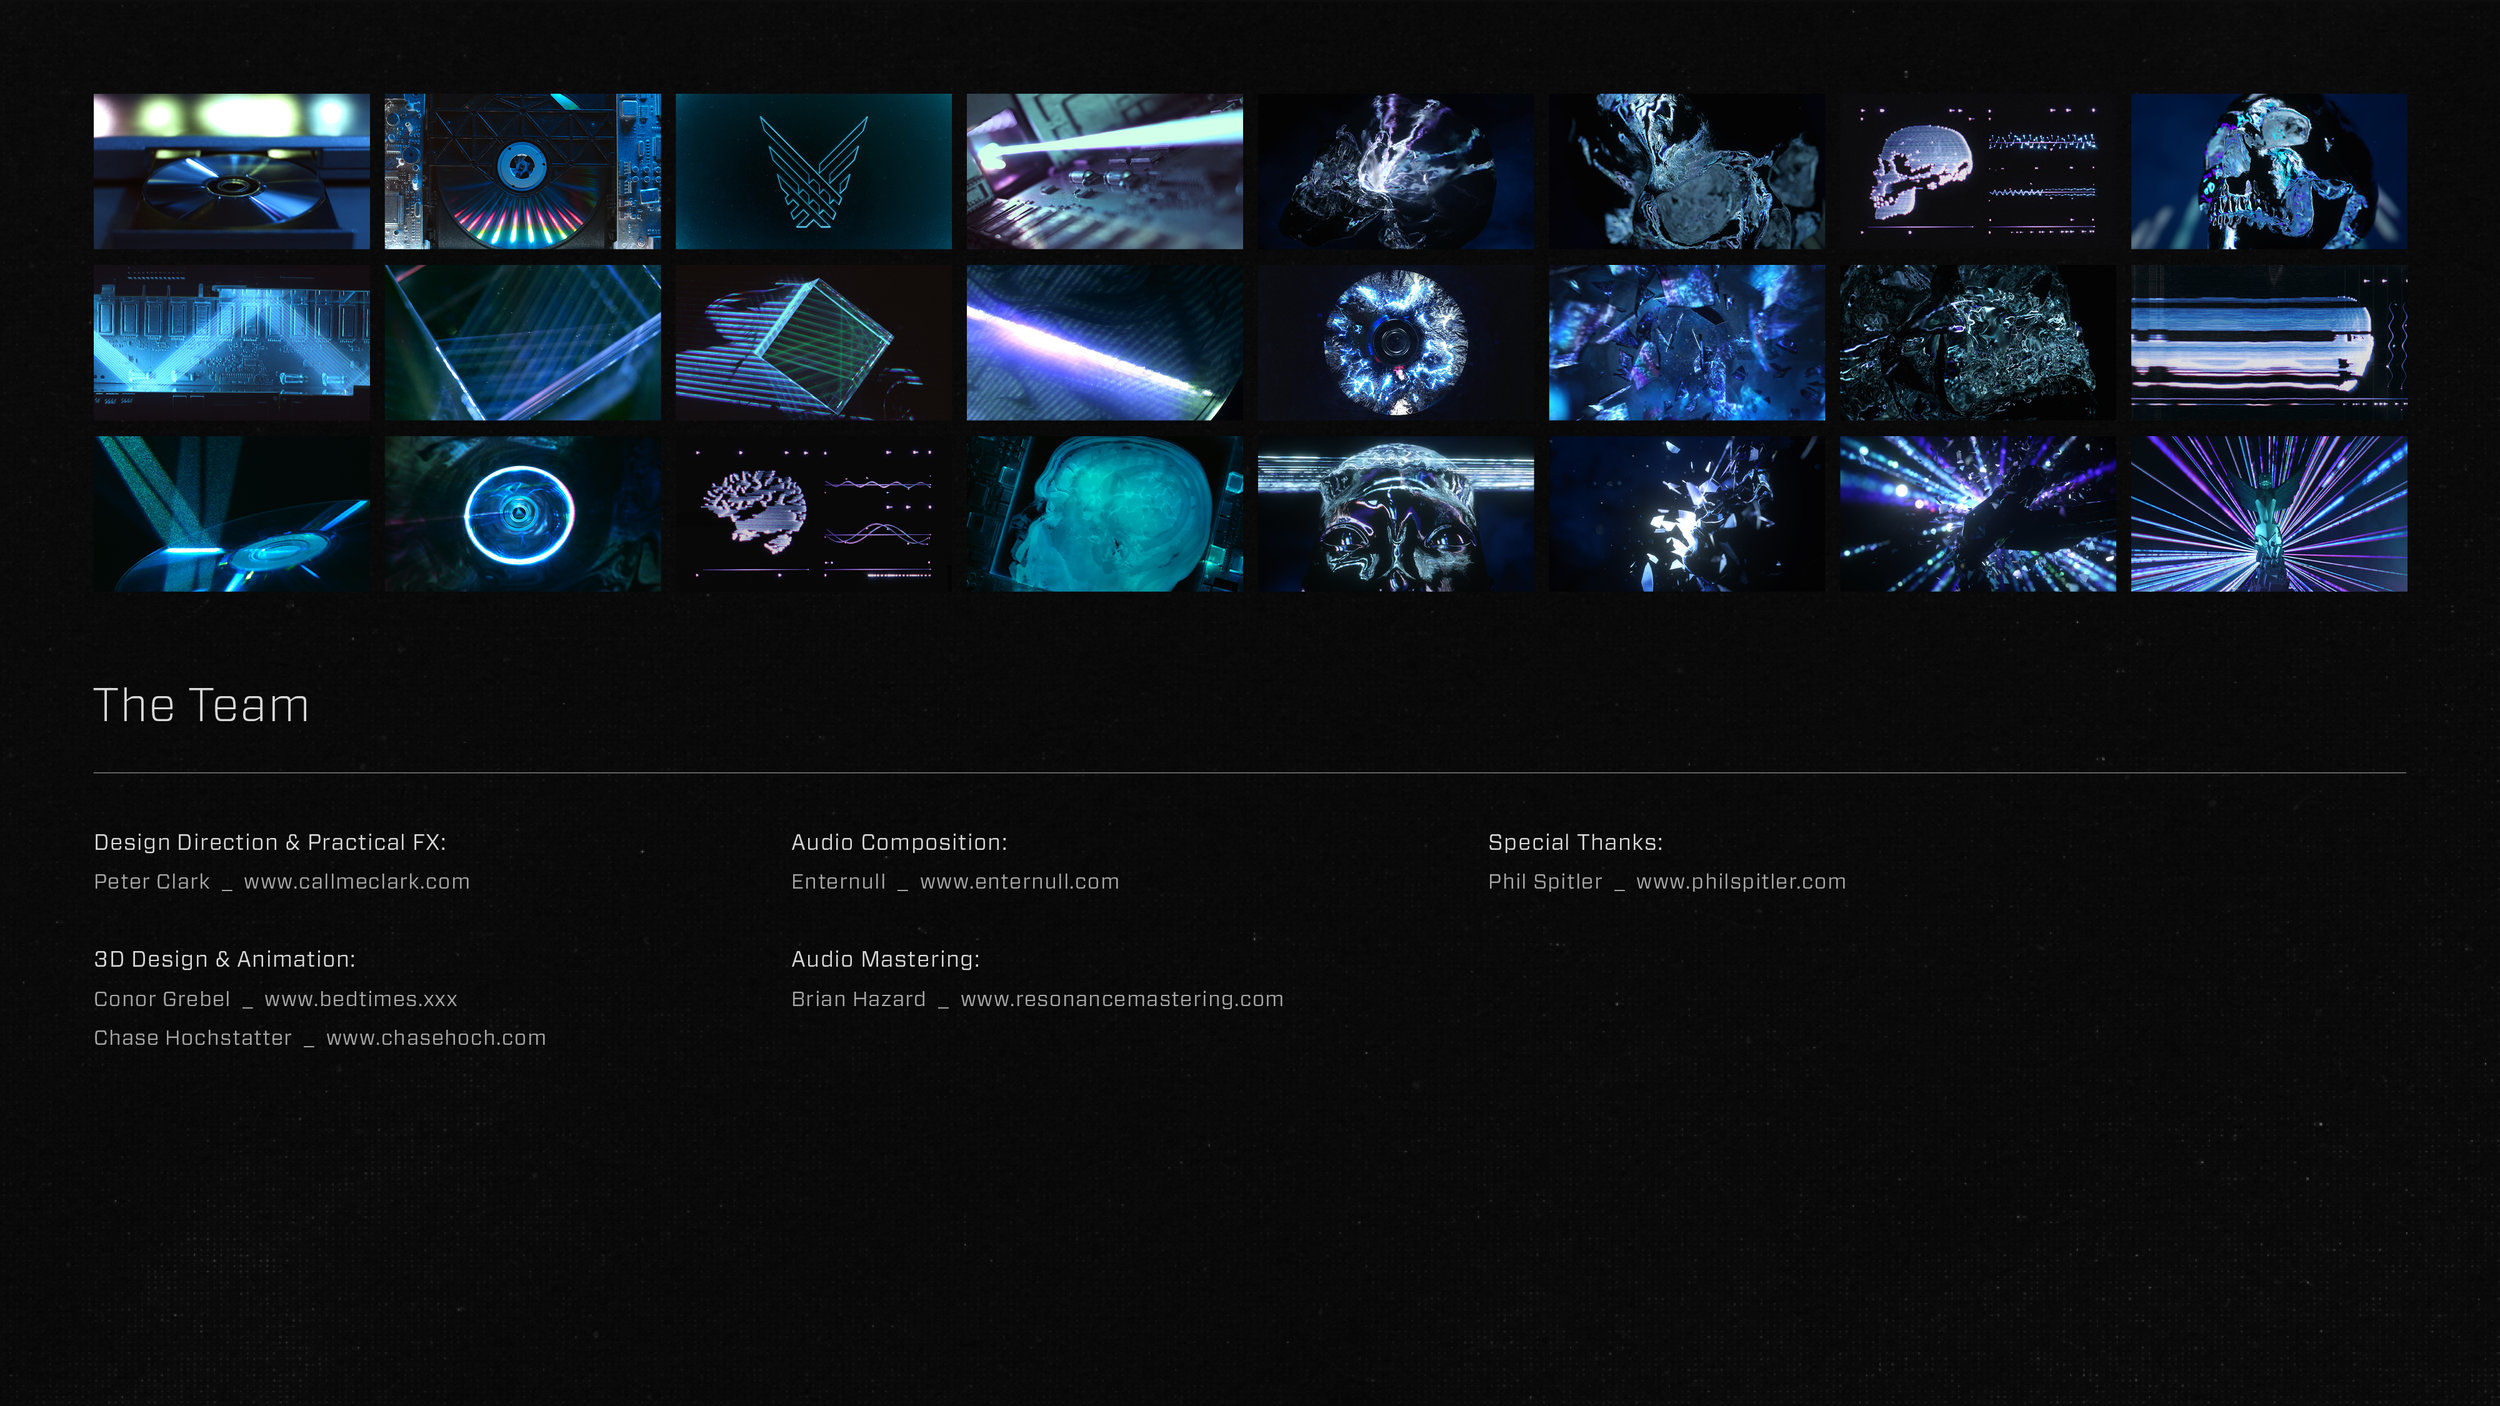Open the laser beam circuit thumbnail

click(1104, 171)
